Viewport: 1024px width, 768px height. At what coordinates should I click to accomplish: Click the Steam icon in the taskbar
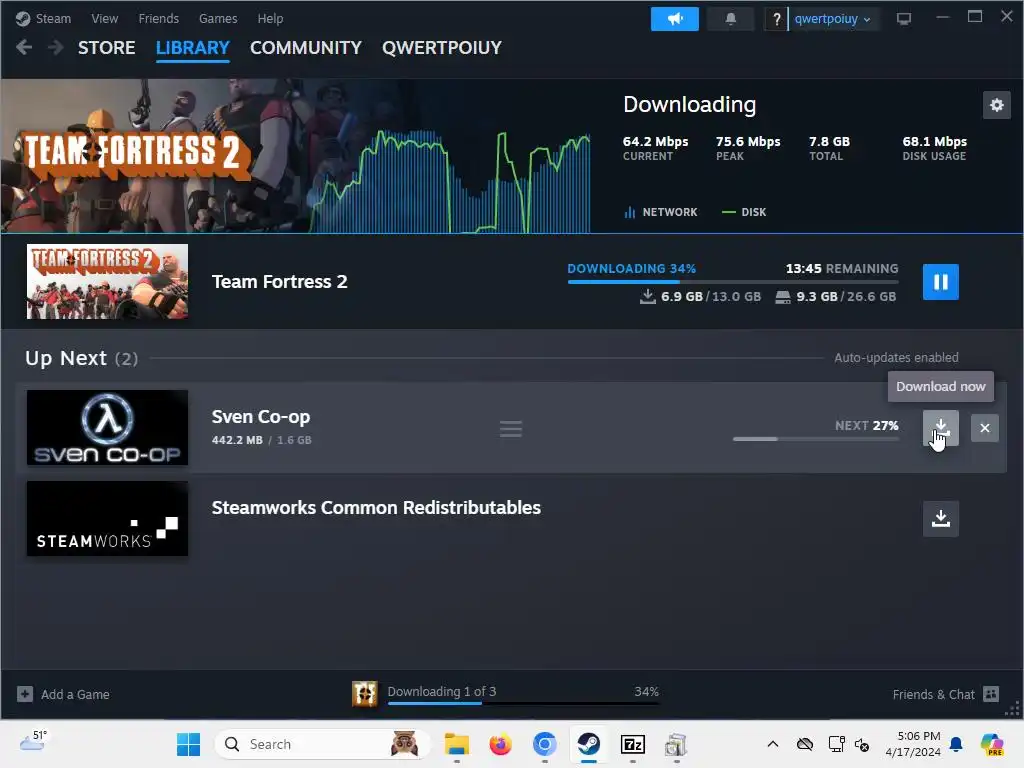[588, 744]
